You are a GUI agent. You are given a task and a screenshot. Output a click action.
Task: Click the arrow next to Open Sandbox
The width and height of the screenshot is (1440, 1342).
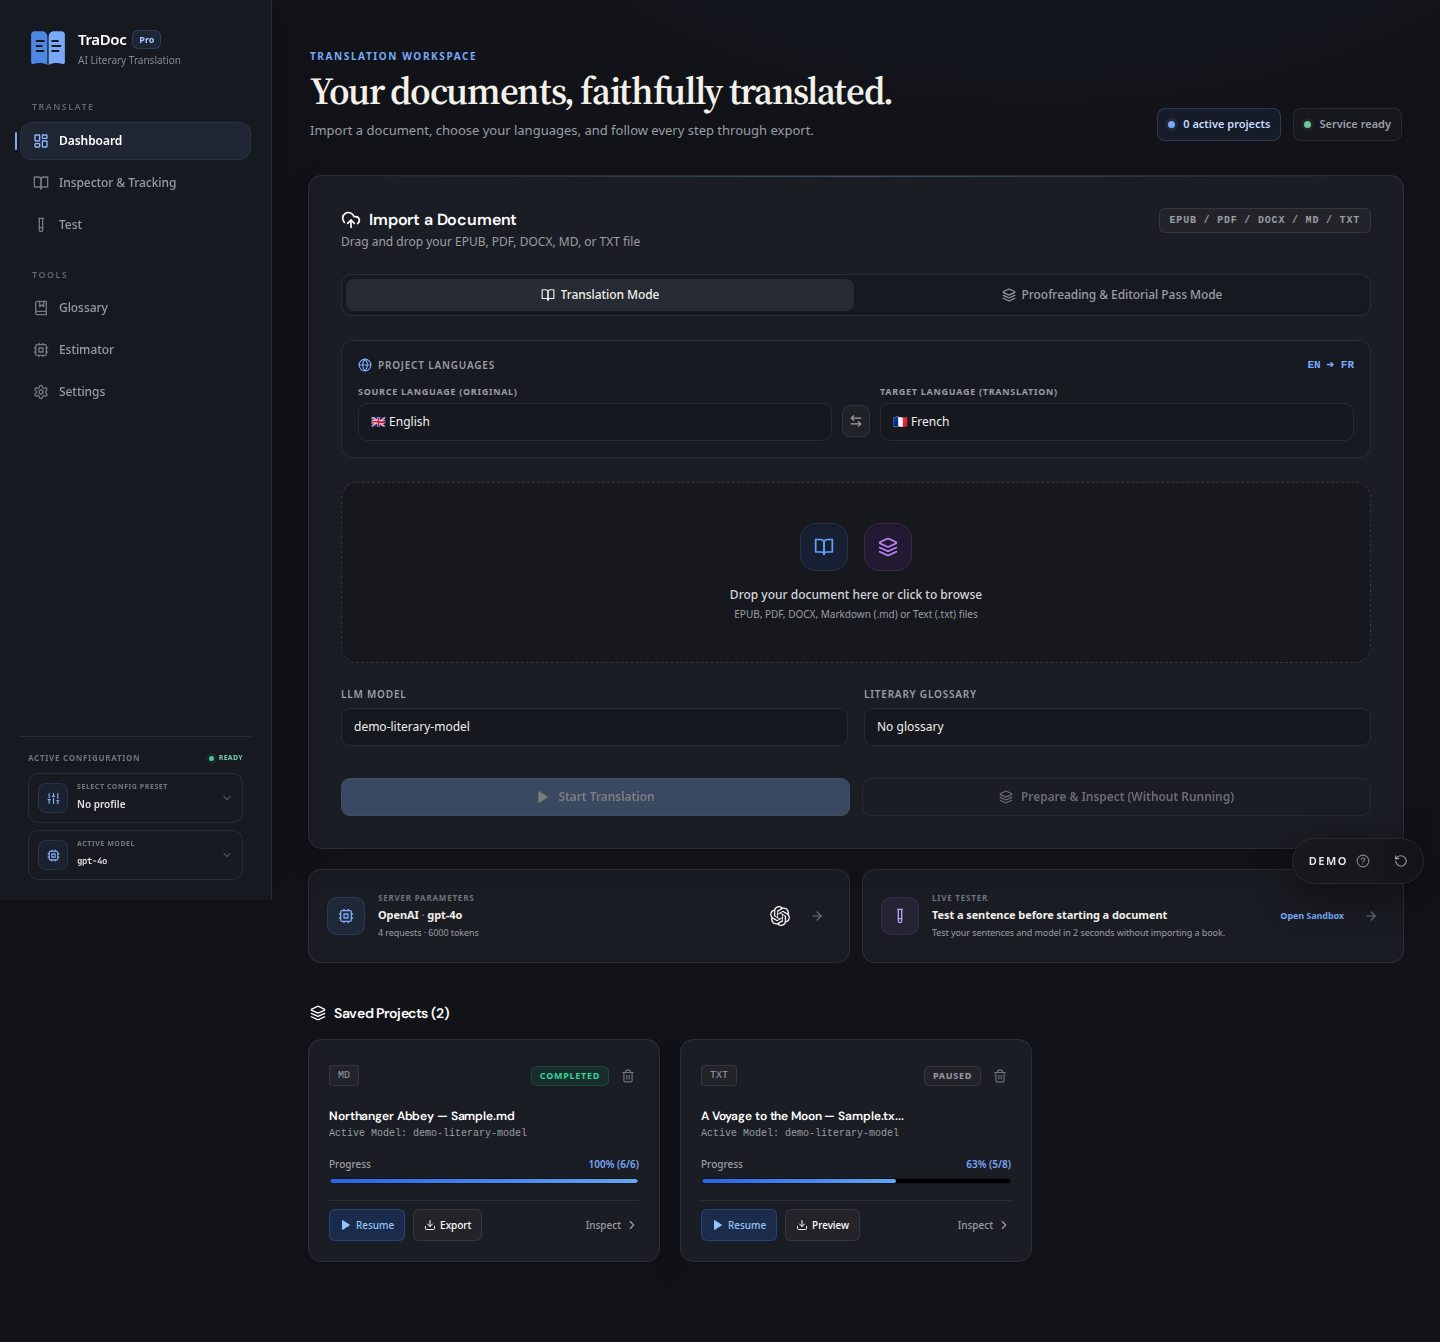(1371, 916)
